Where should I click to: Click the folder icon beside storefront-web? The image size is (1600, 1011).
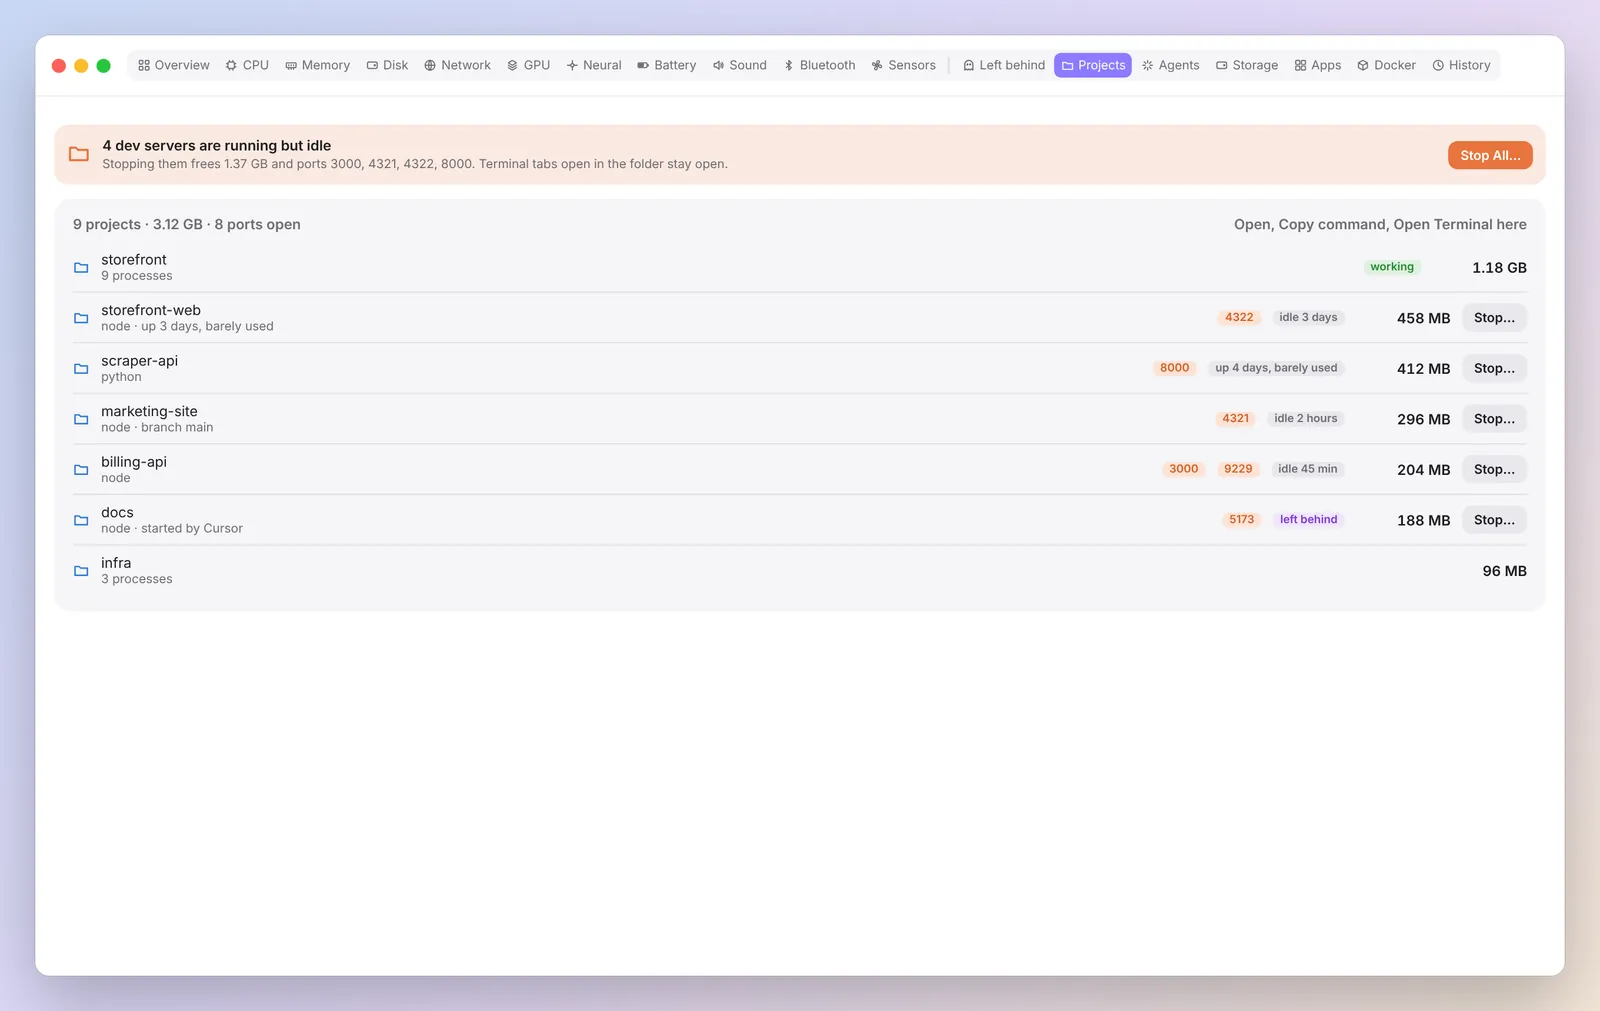[x=81, y=318]
